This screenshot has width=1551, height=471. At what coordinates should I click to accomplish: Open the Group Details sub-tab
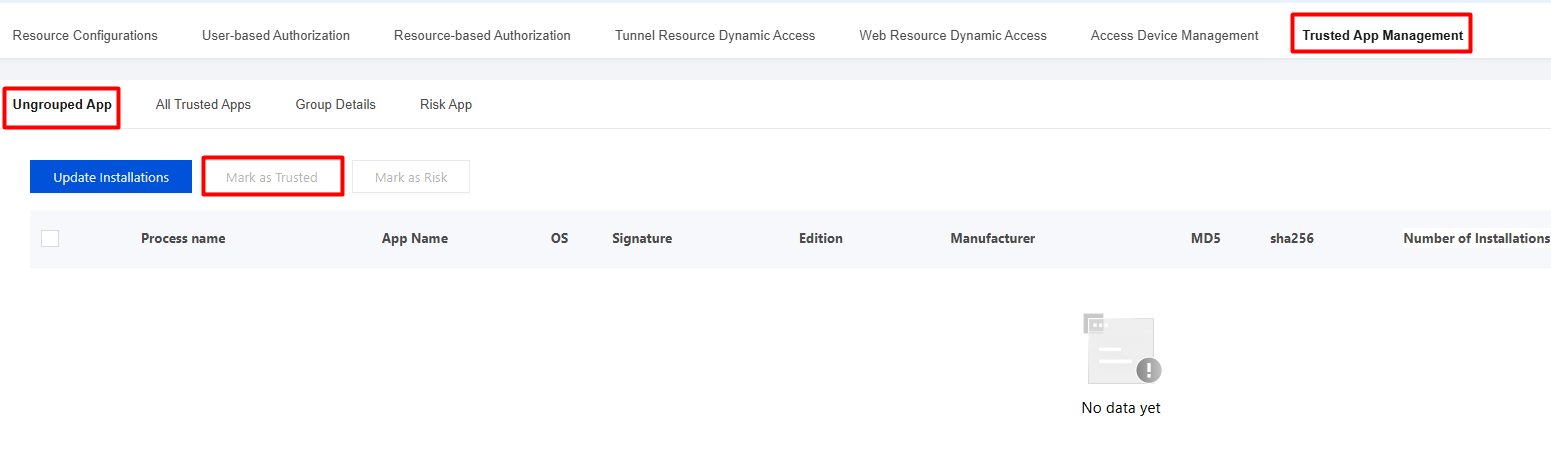click(336, 104)
